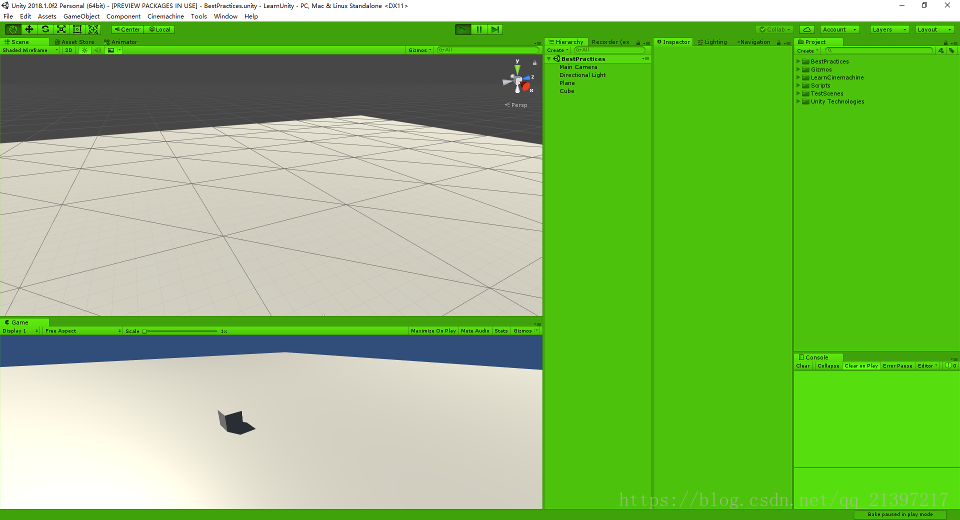Screen dimensions: 960x520
Task: Open the Assets menu
Action: [47, 17]
